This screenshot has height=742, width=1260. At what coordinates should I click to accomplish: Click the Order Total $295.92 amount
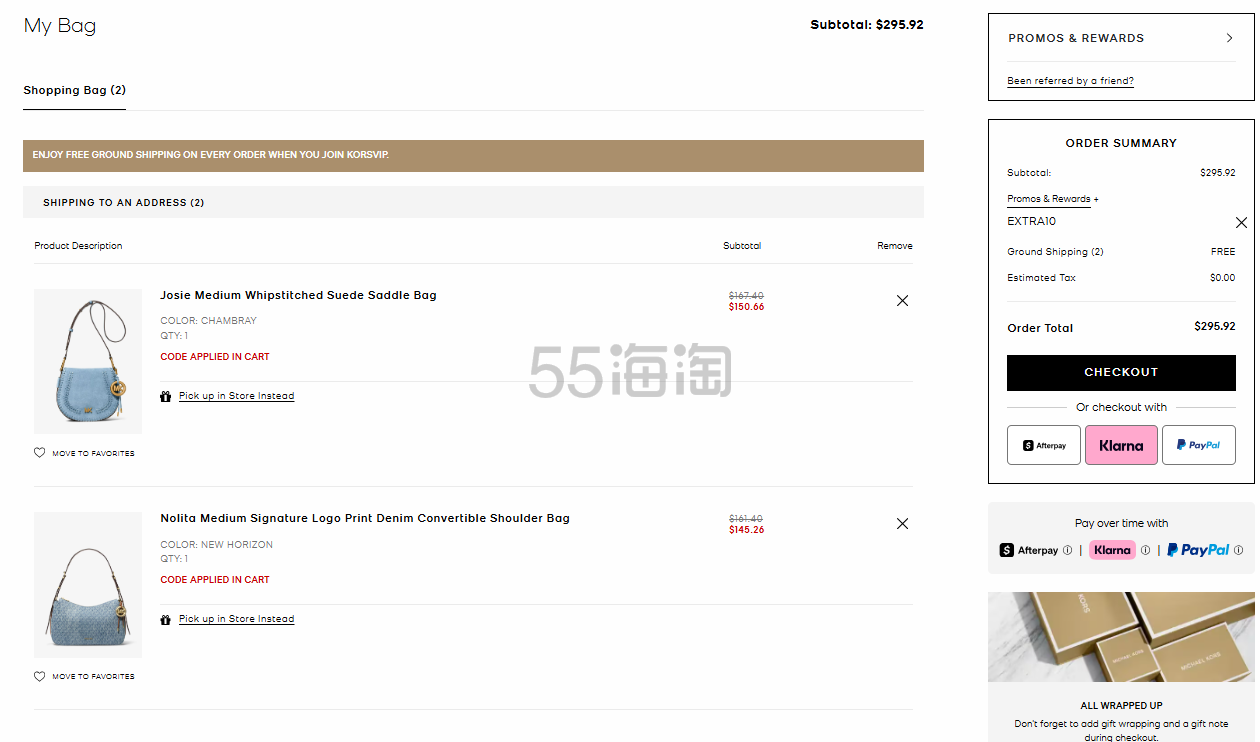tap(1215, 326)
